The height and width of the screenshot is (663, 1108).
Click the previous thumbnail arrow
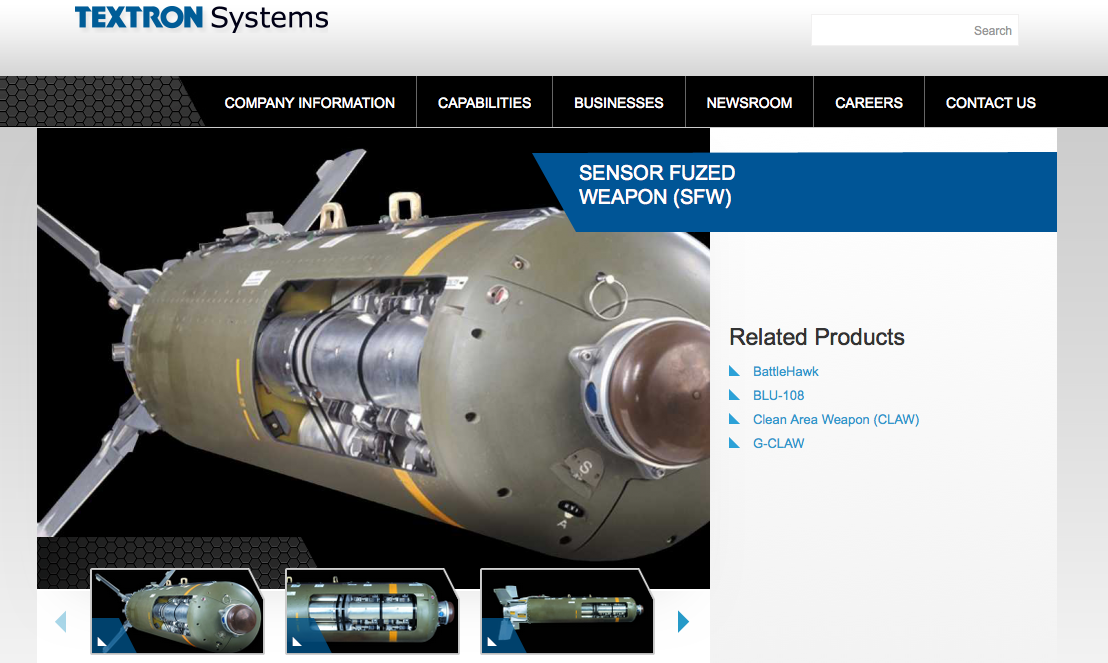61,621
